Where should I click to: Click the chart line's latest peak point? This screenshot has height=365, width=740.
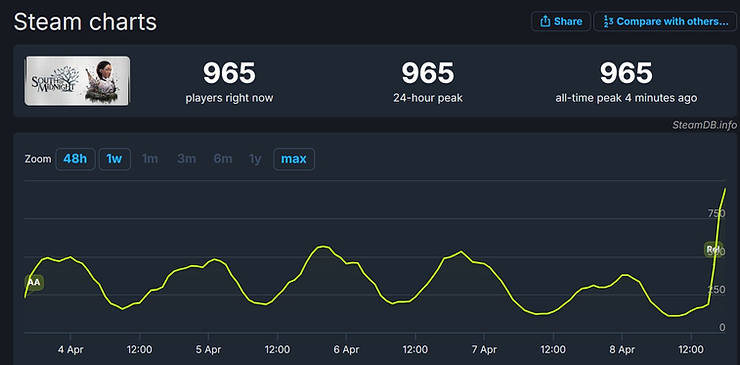point(725,188)
